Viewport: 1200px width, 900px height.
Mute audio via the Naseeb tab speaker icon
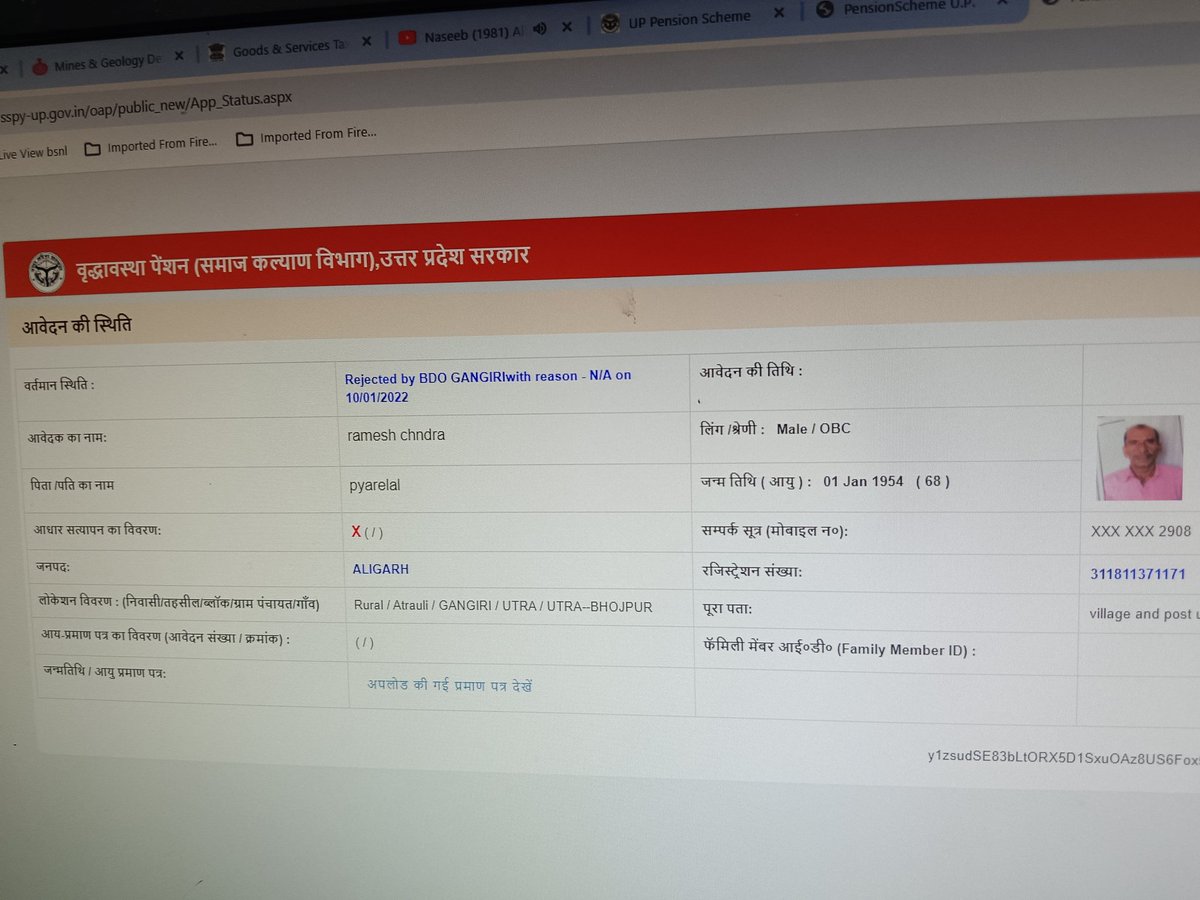540,29
